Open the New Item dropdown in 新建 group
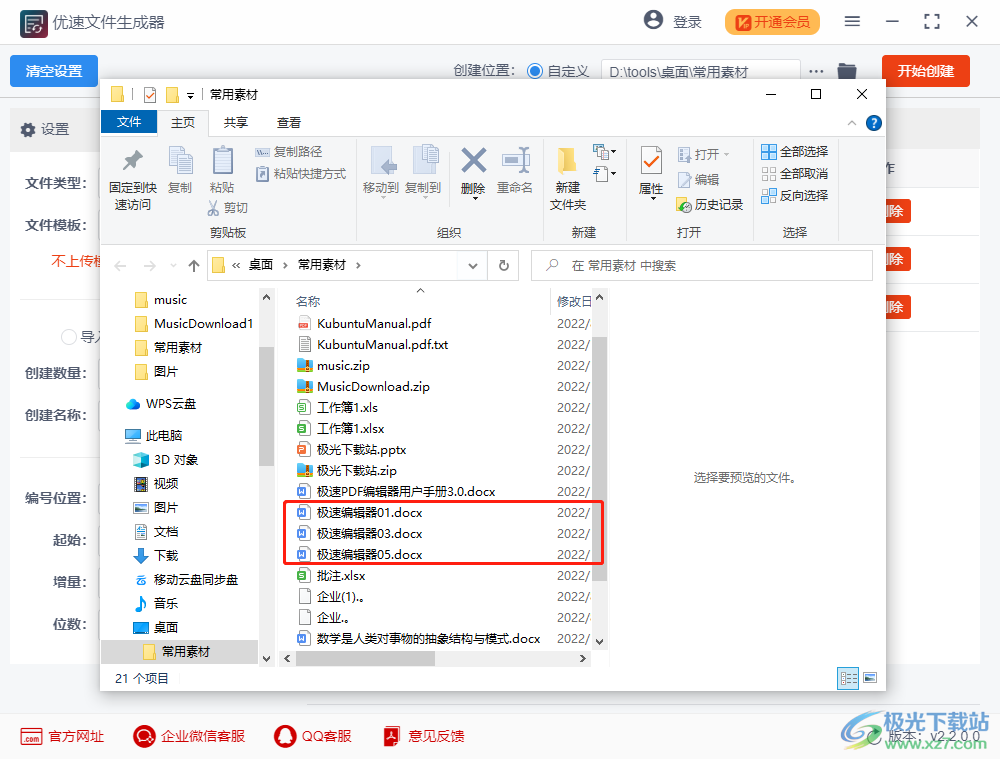 click(605, 152)
